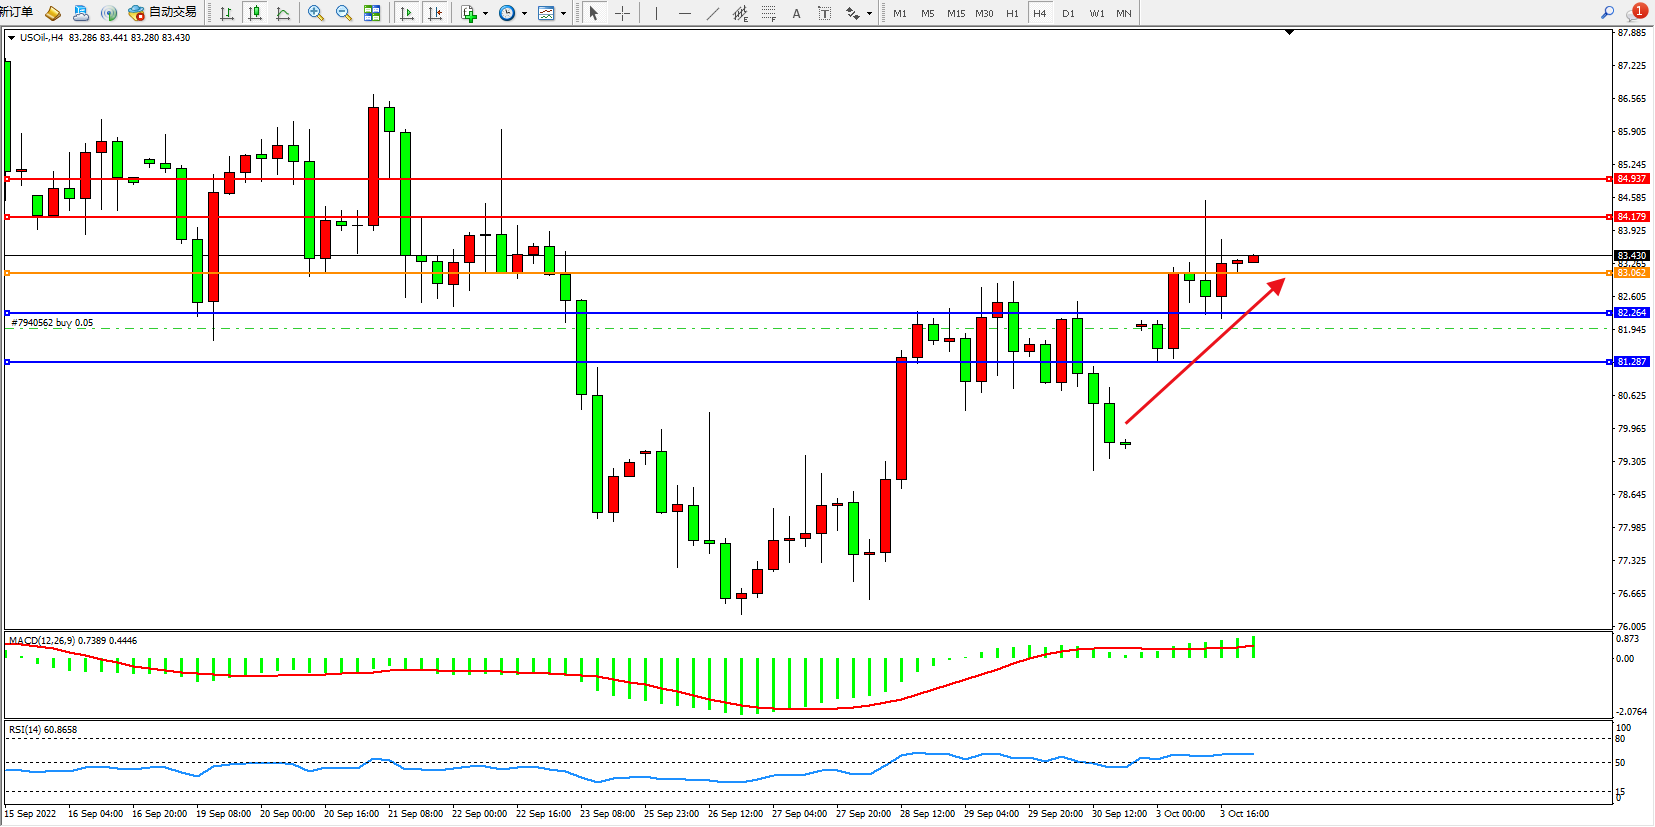This screenshot has width=1655, height=827.
Task: Expand the templates dropdown arrow
Action: tap(563, 14)
